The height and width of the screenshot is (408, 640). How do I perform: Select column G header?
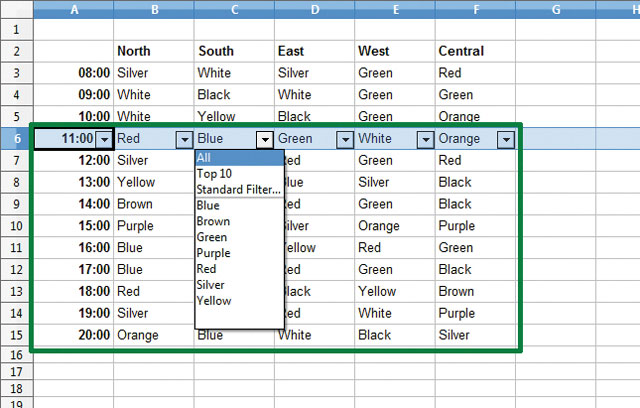pos(556,9)
